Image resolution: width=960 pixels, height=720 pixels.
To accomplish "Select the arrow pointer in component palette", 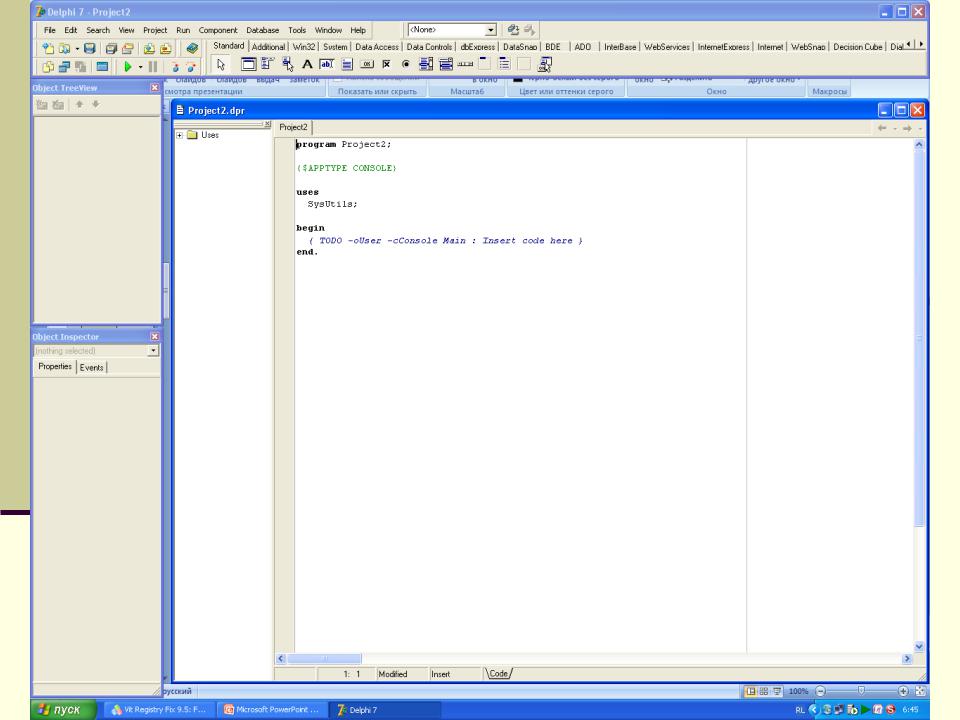I will pos(221,64).
